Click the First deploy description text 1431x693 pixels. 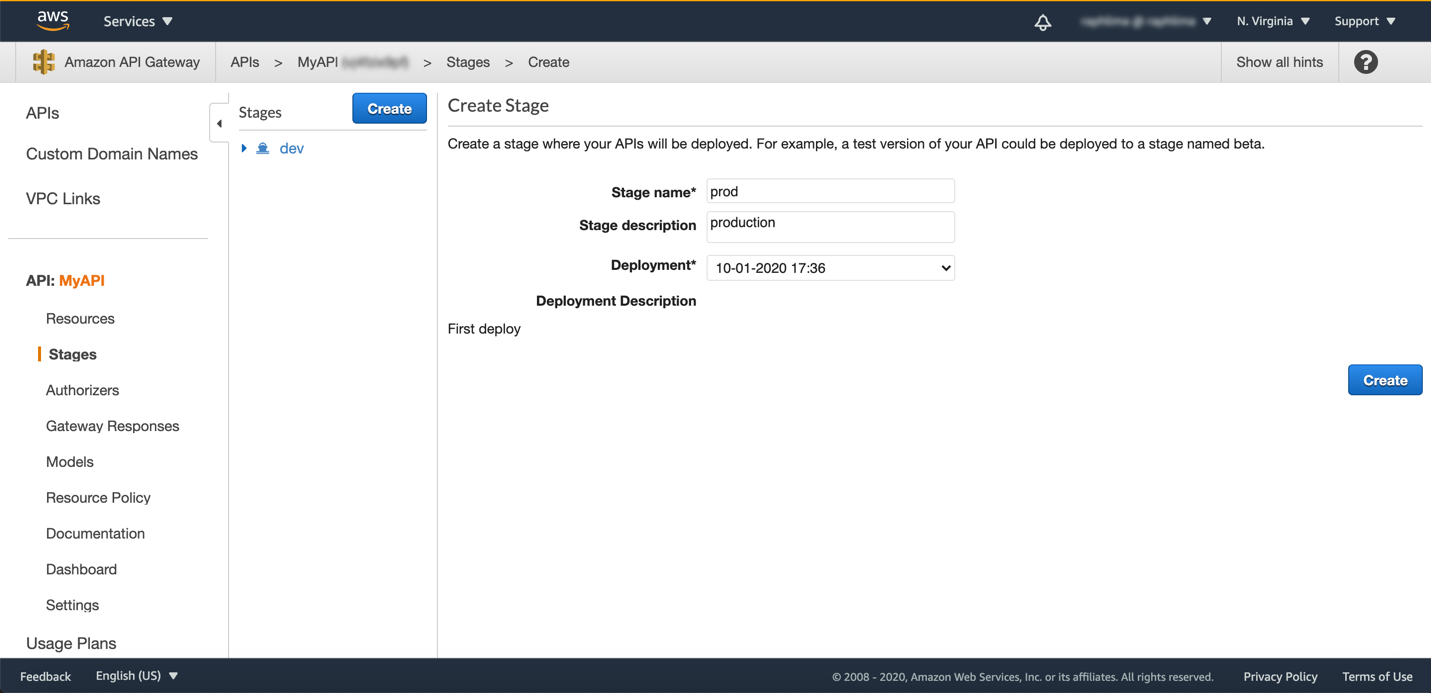click(484, 329)
